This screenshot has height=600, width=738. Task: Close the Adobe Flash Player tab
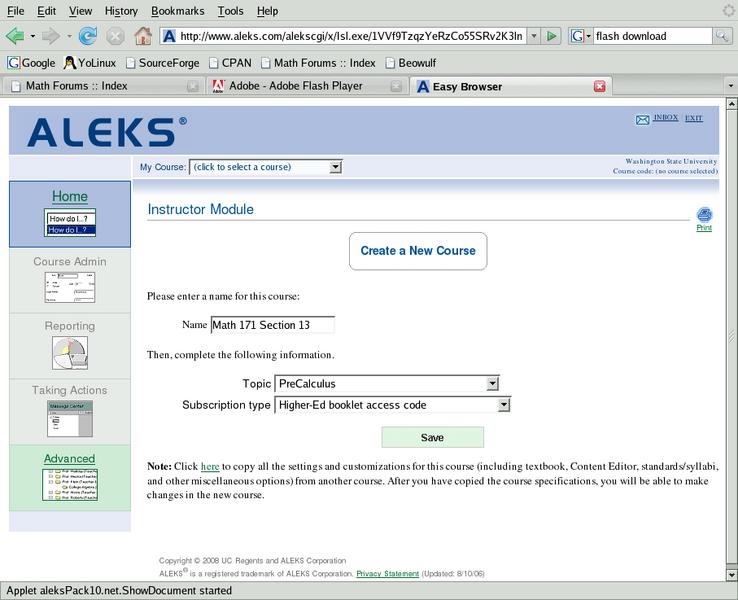(x=396, y=86)
